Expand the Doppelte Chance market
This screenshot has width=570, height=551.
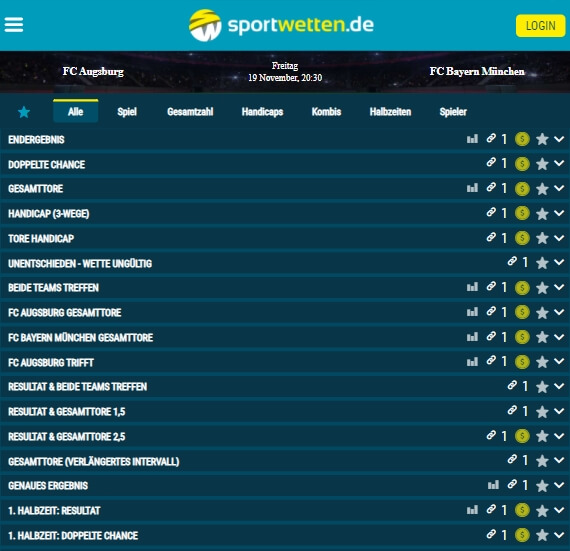[x=559, y=164]
